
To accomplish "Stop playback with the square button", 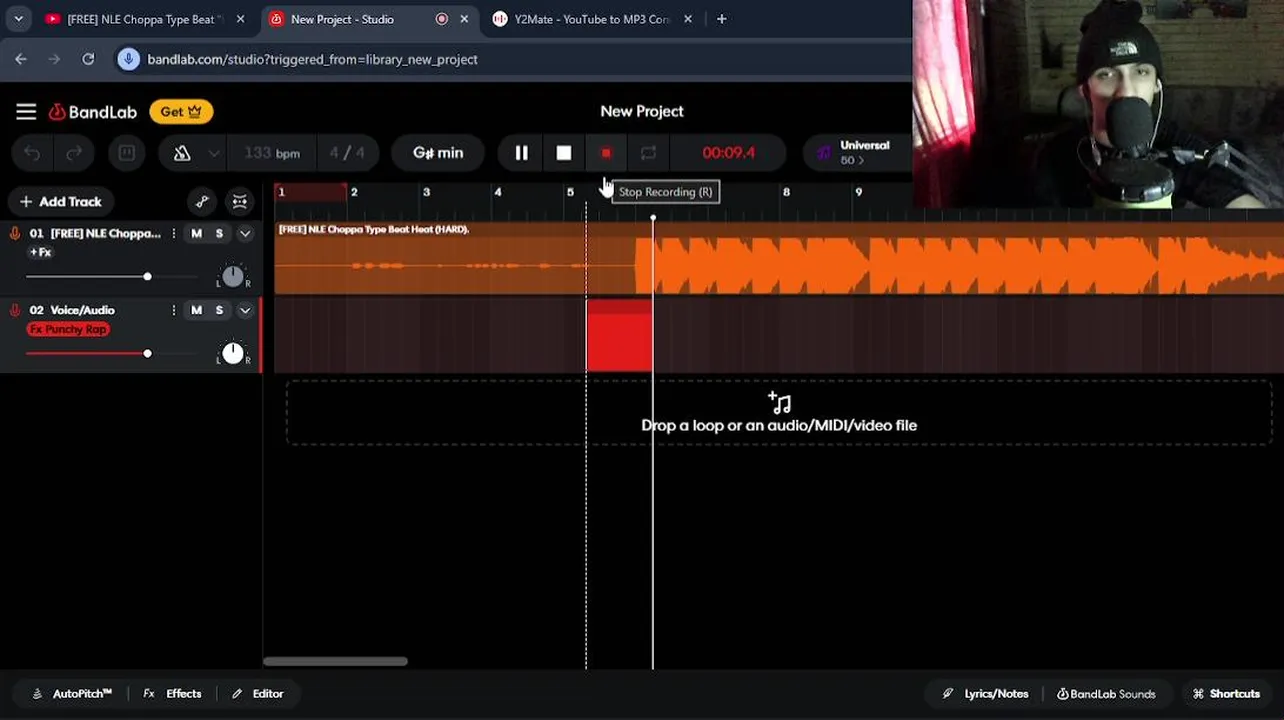I will 564,153.
